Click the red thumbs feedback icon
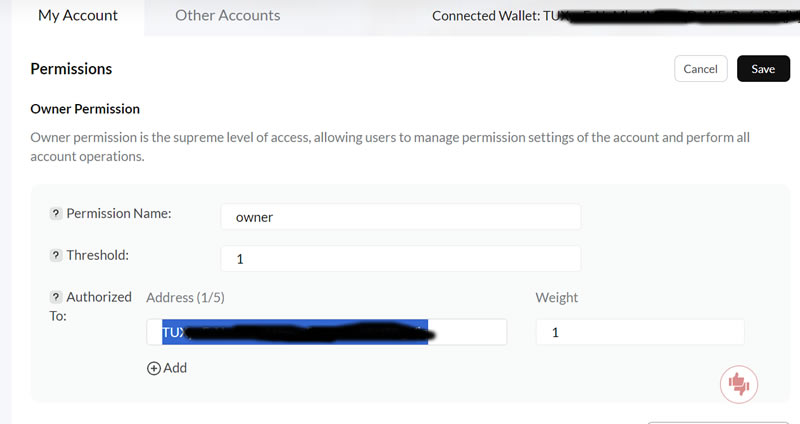 pyautogui.click(x=739, y=384)
